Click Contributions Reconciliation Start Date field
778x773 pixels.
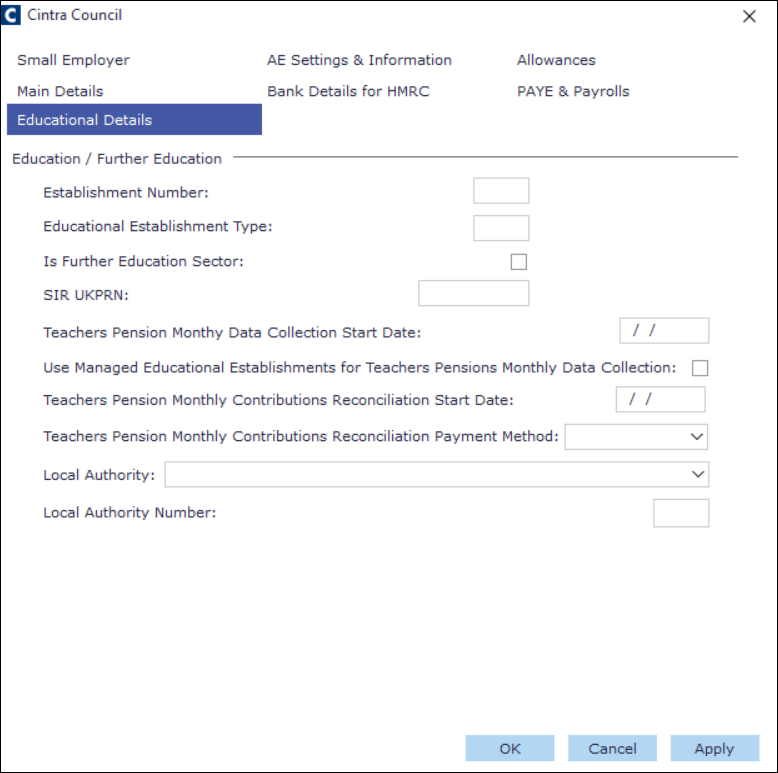[660, 399]
